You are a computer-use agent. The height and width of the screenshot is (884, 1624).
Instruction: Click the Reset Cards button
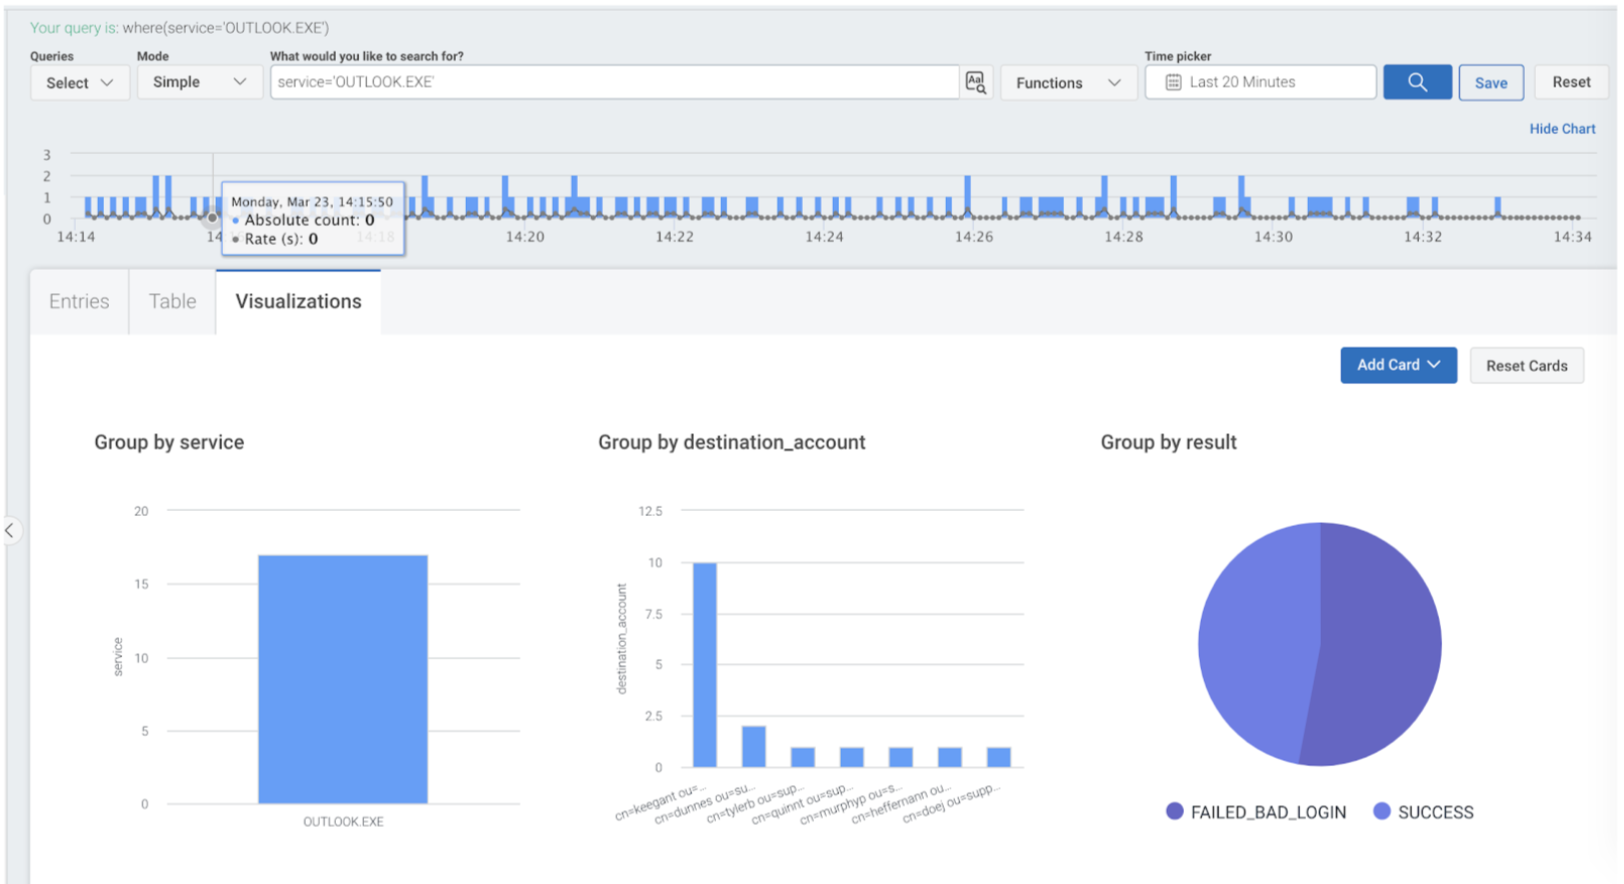click(x=1526, y=365)
